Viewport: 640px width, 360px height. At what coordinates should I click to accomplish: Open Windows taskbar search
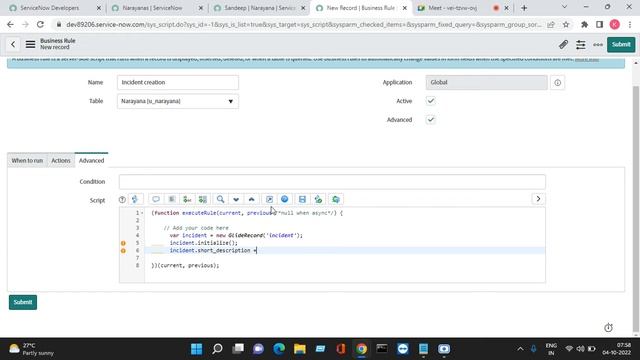pos(217,349)
